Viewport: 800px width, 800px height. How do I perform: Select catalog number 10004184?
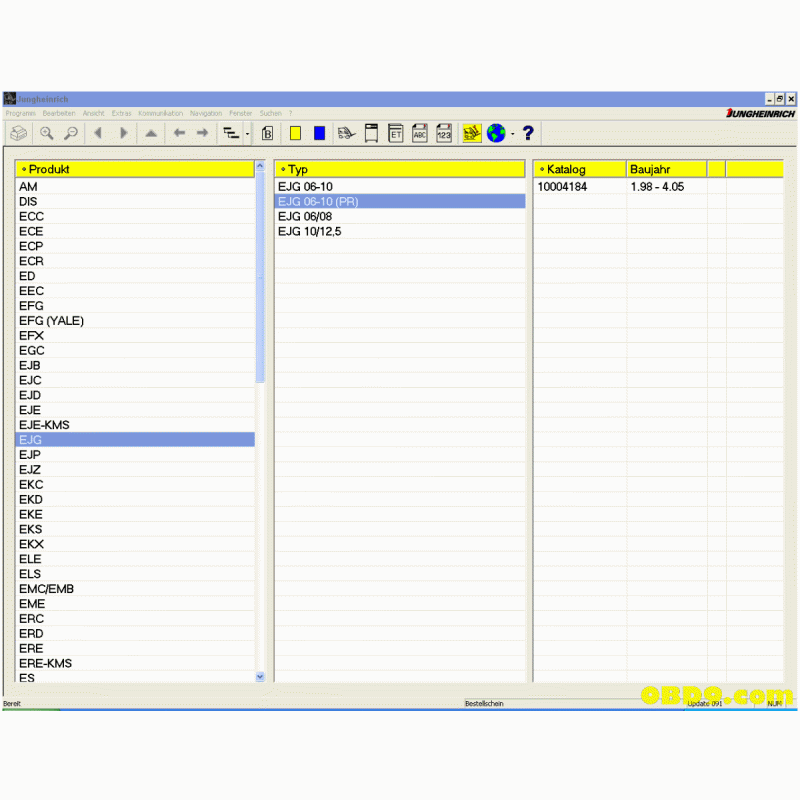pos(562,187)
